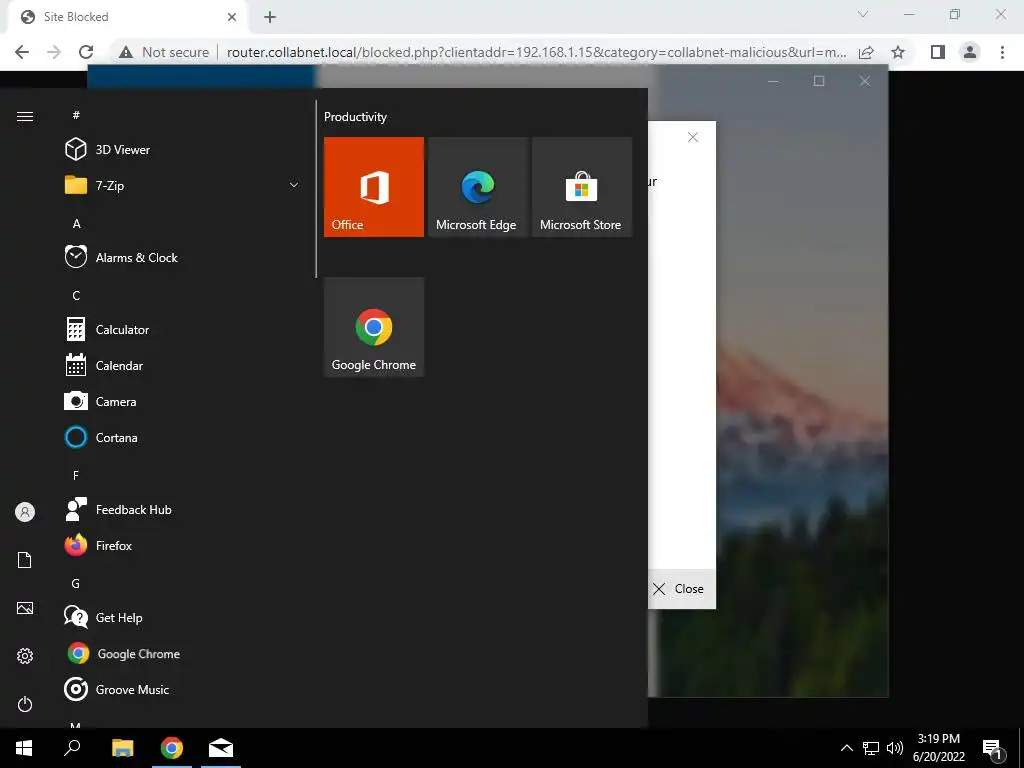The height and width of the screenshot is (768, 1024).
Task: Show desktop via taskbar far edge
Action: pos(1021,748)
